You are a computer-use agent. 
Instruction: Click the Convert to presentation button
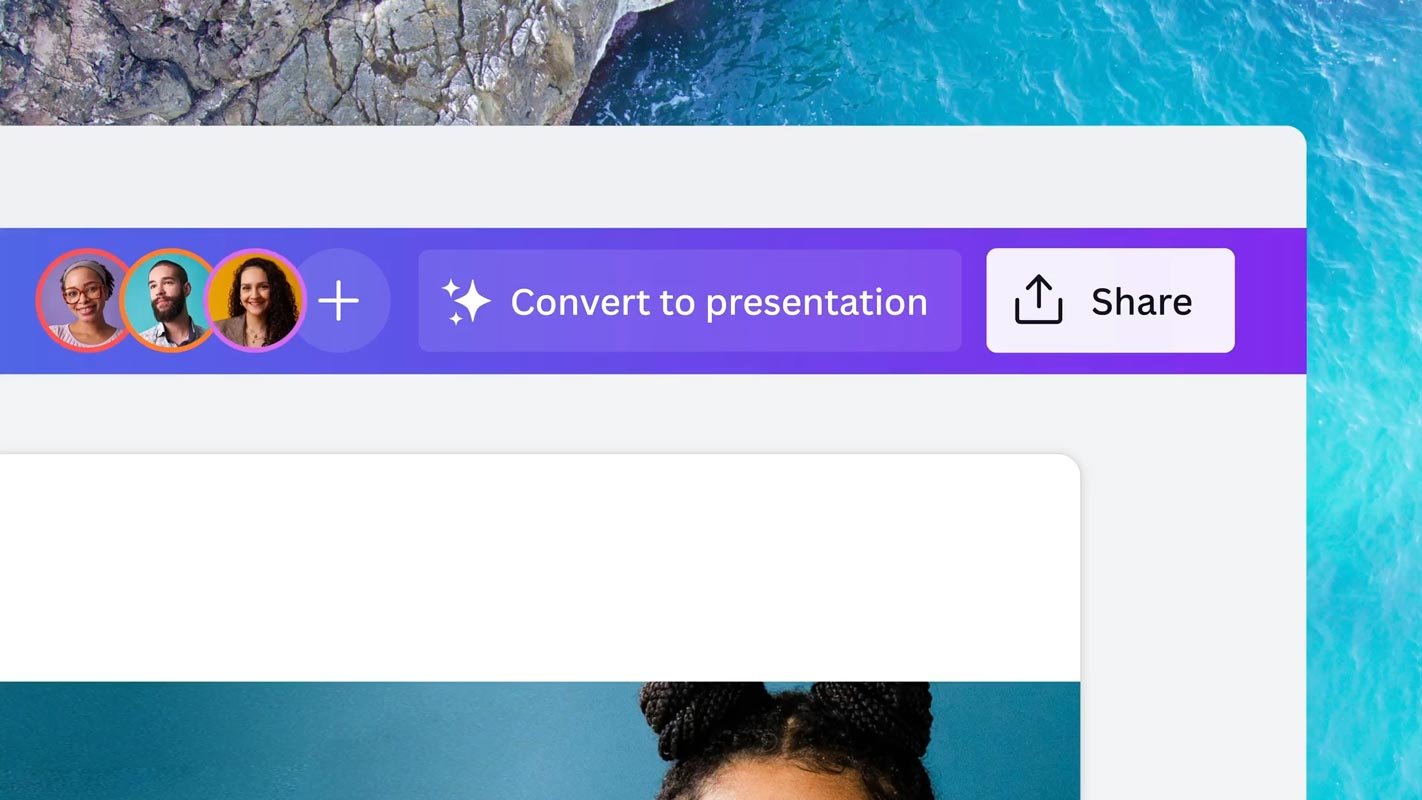pos(689,301)
